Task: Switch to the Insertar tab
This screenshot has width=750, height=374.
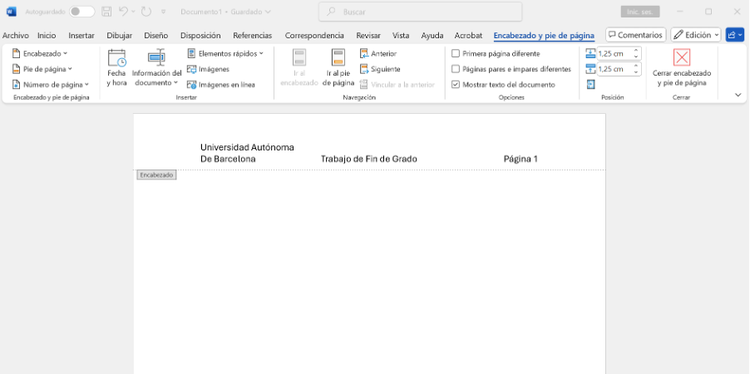Action: pyautogui.click(x=81, y=35)
